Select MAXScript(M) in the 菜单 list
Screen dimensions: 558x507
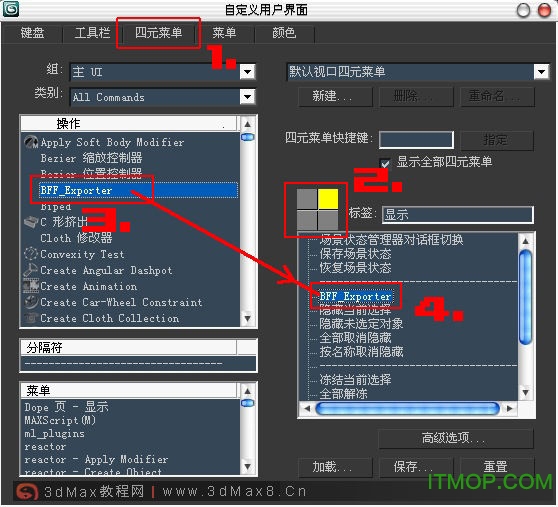coord(60,420)
